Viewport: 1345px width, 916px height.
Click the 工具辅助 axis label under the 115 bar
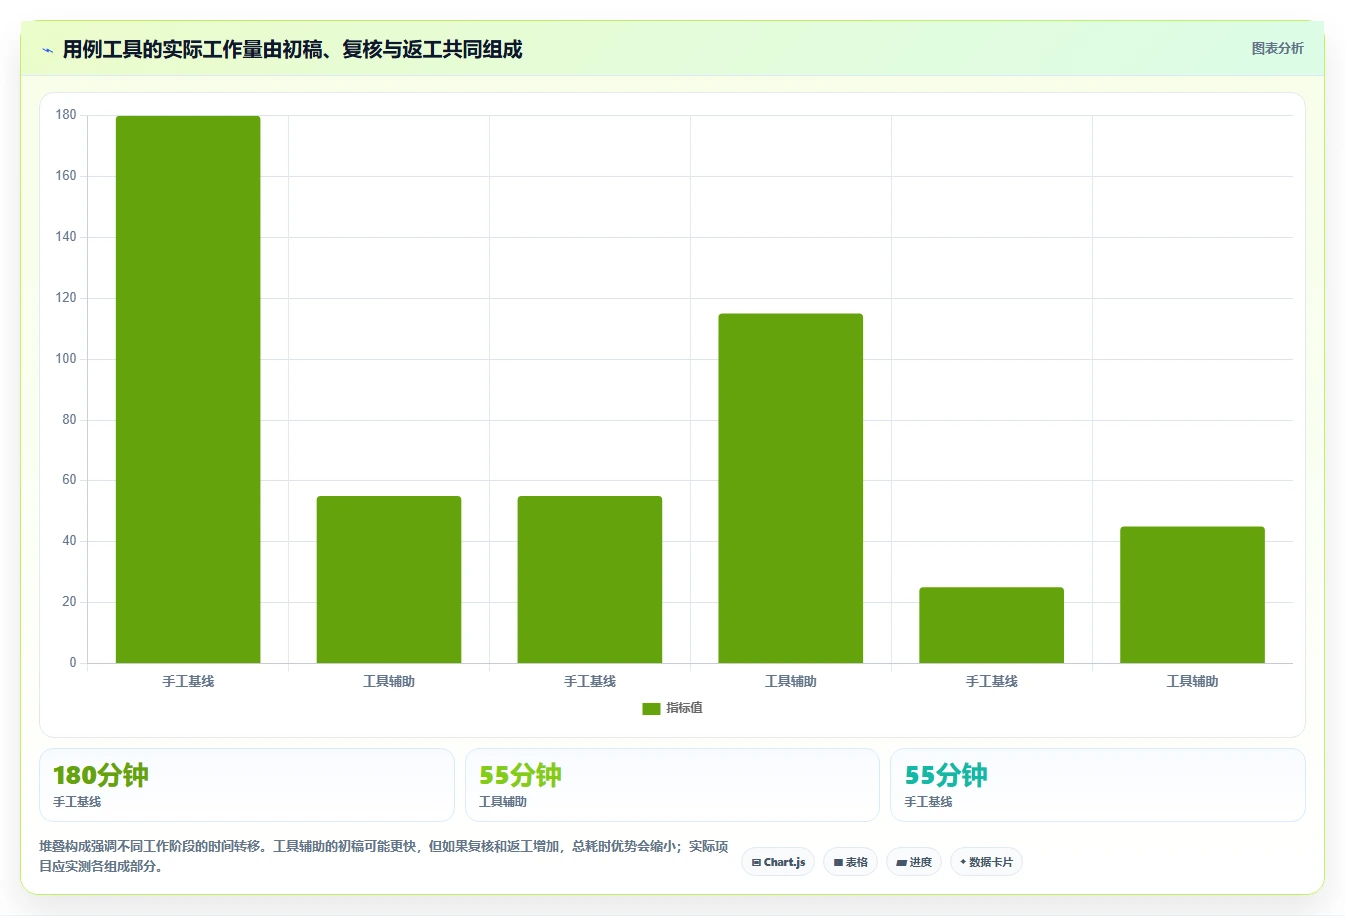point(791,682)
